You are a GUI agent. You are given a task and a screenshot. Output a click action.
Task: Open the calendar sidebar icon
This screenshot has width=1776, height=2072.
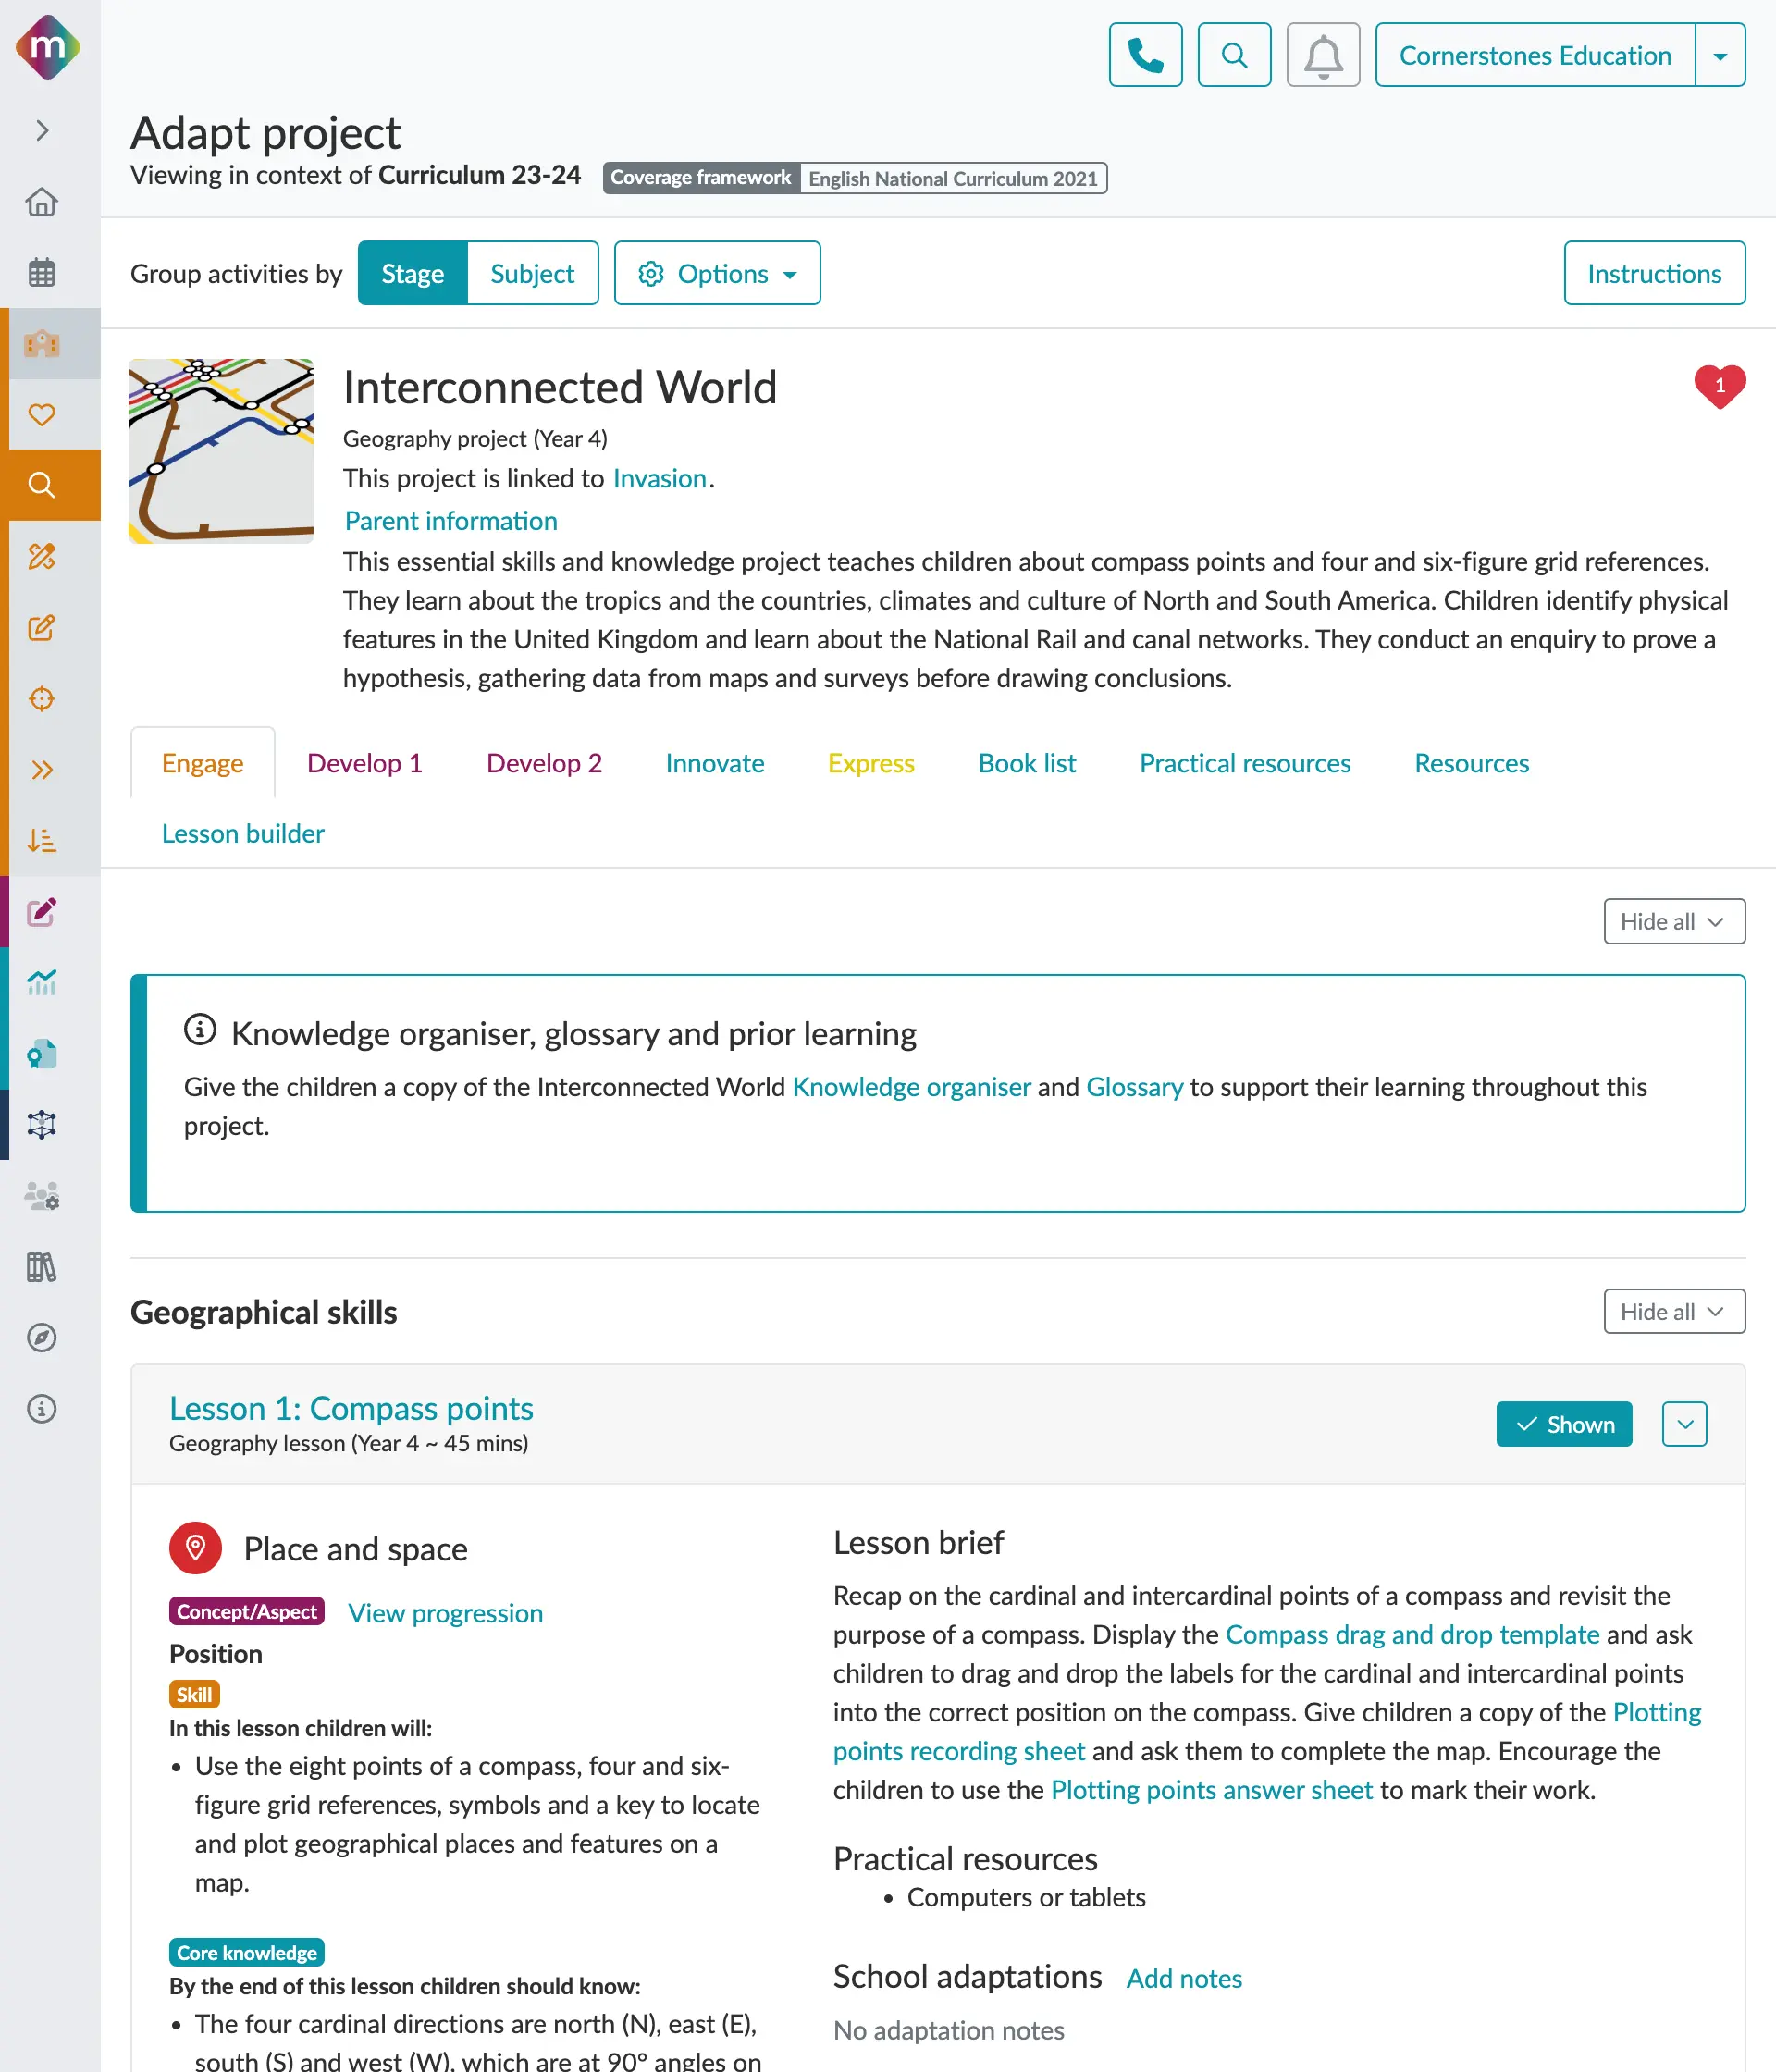click(x=42, y=272)
